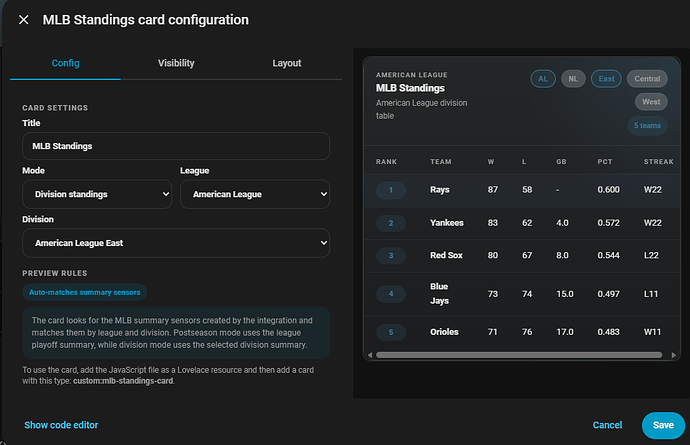Click the RANK column header

tap(386, 162)
